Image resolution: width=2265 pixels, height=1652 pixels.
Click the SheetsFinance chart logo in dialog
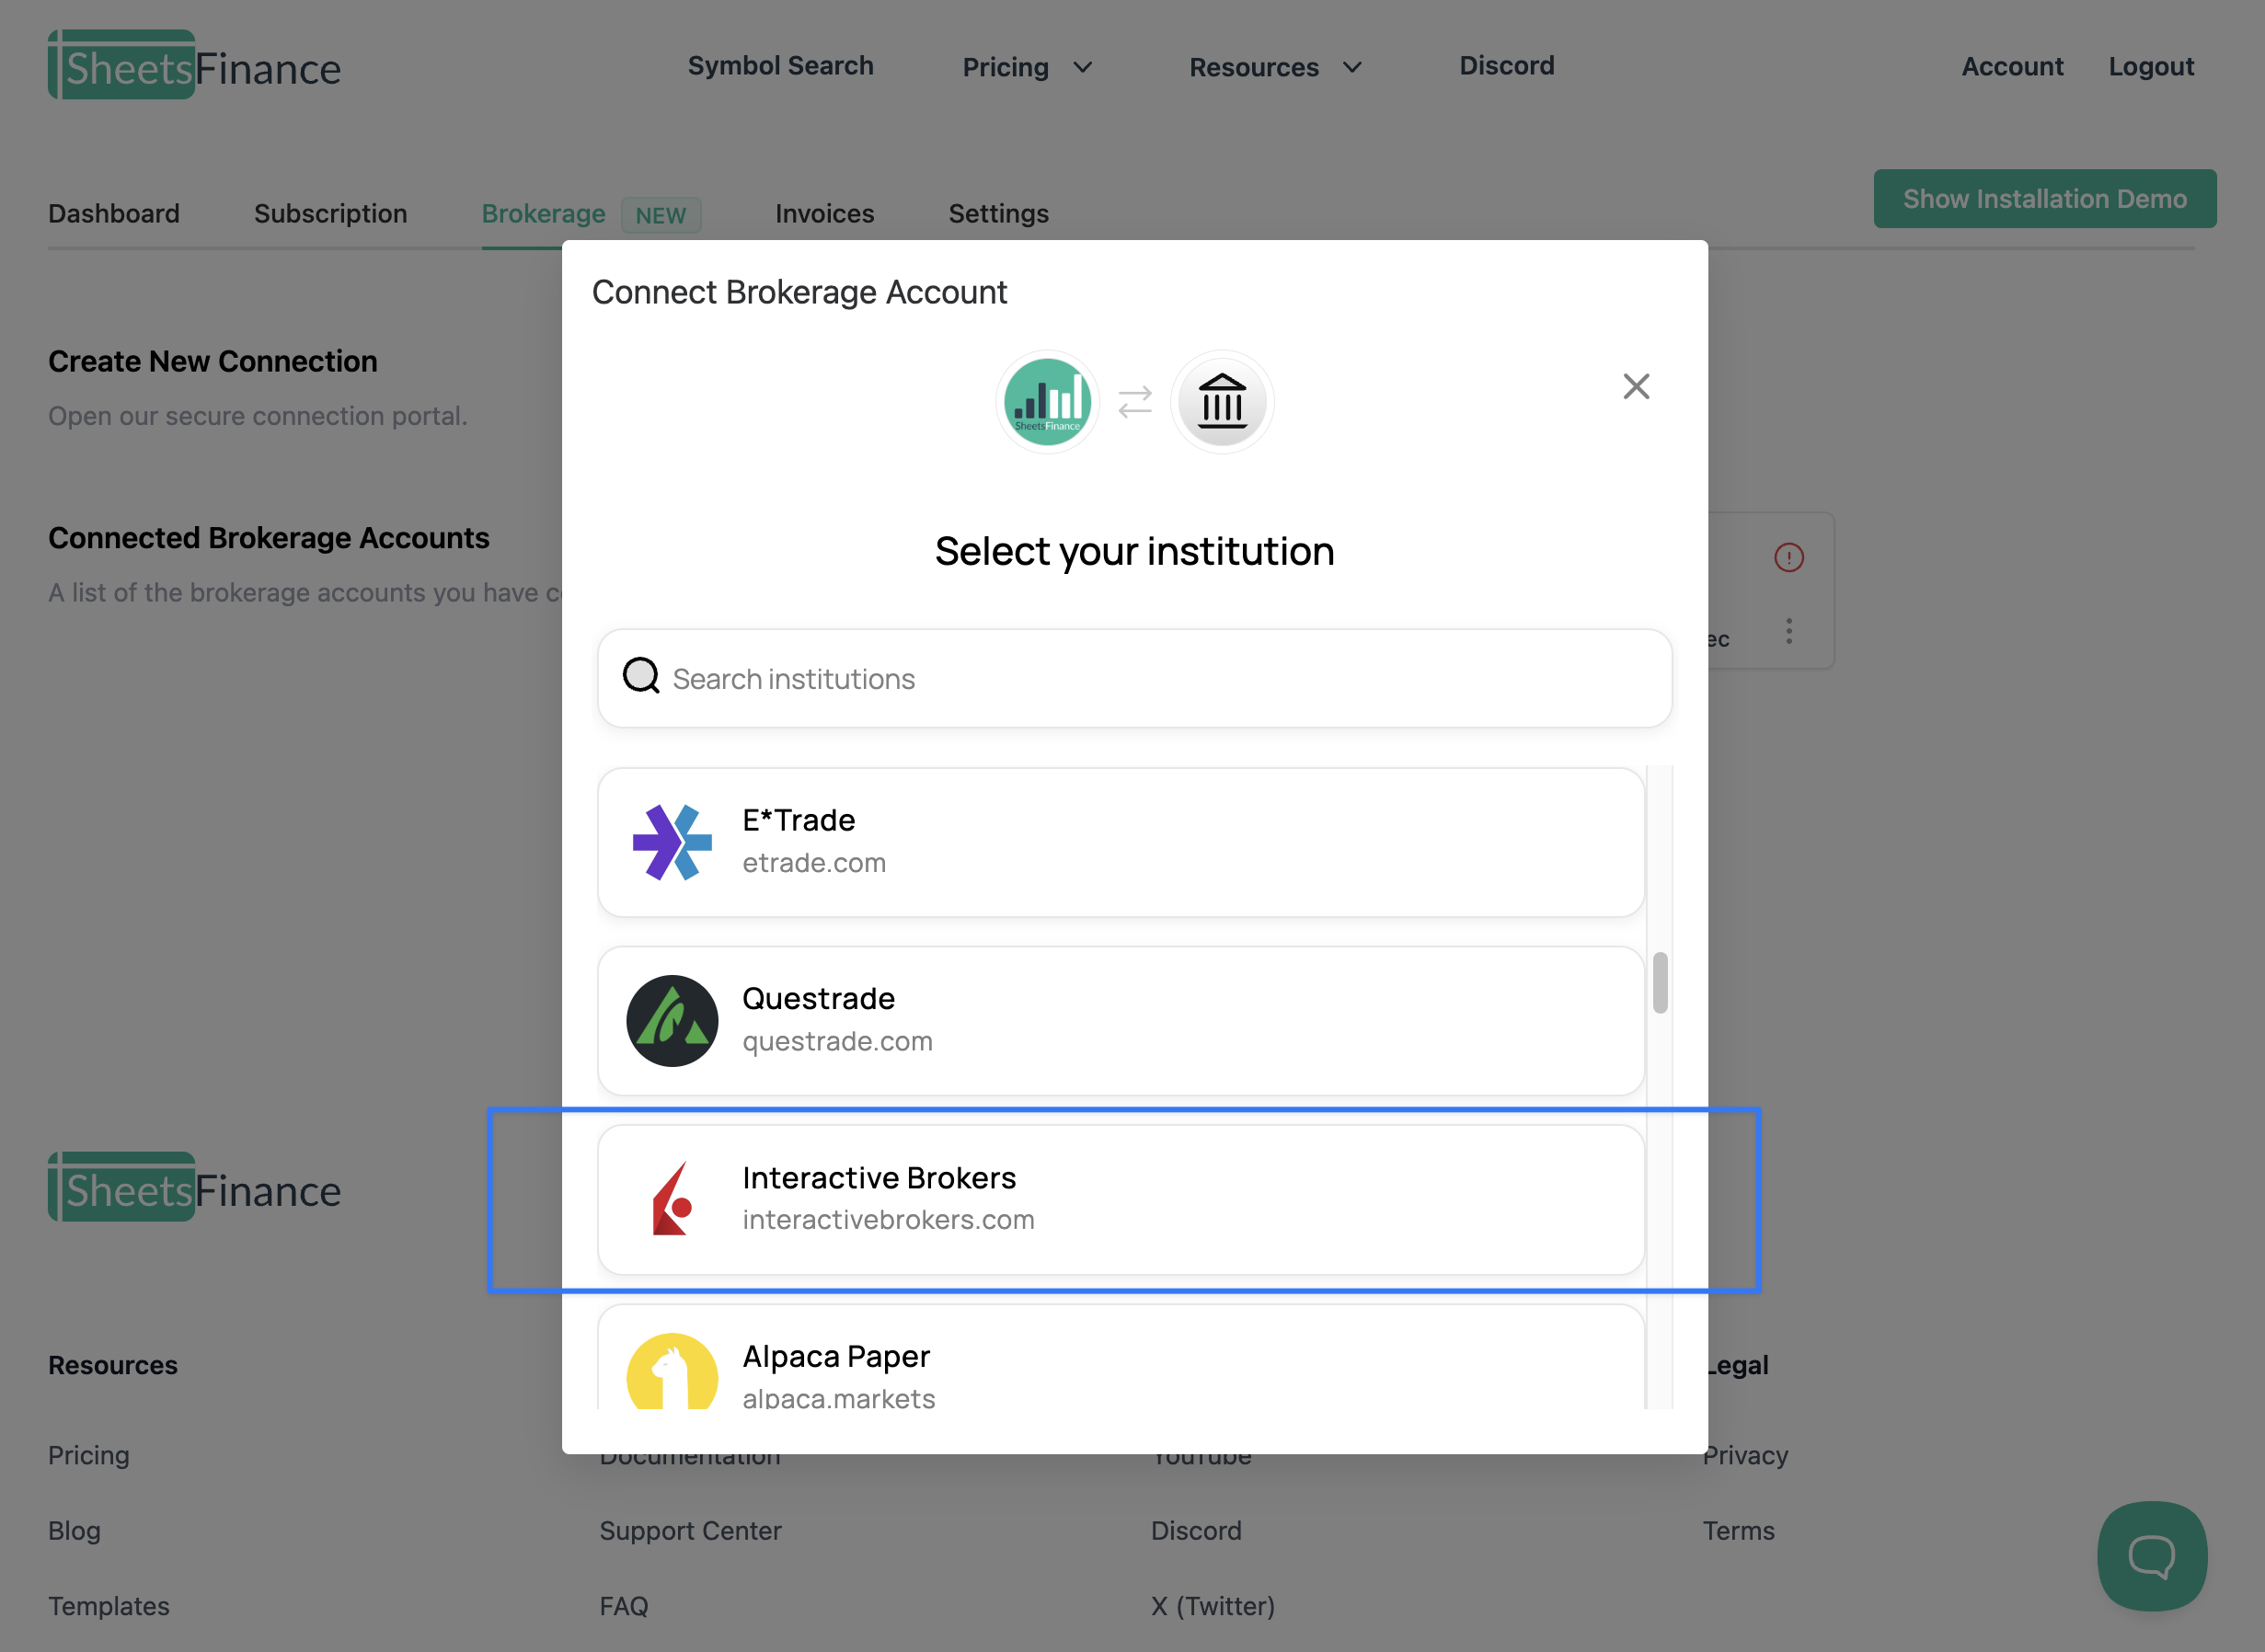point(1047,402)
